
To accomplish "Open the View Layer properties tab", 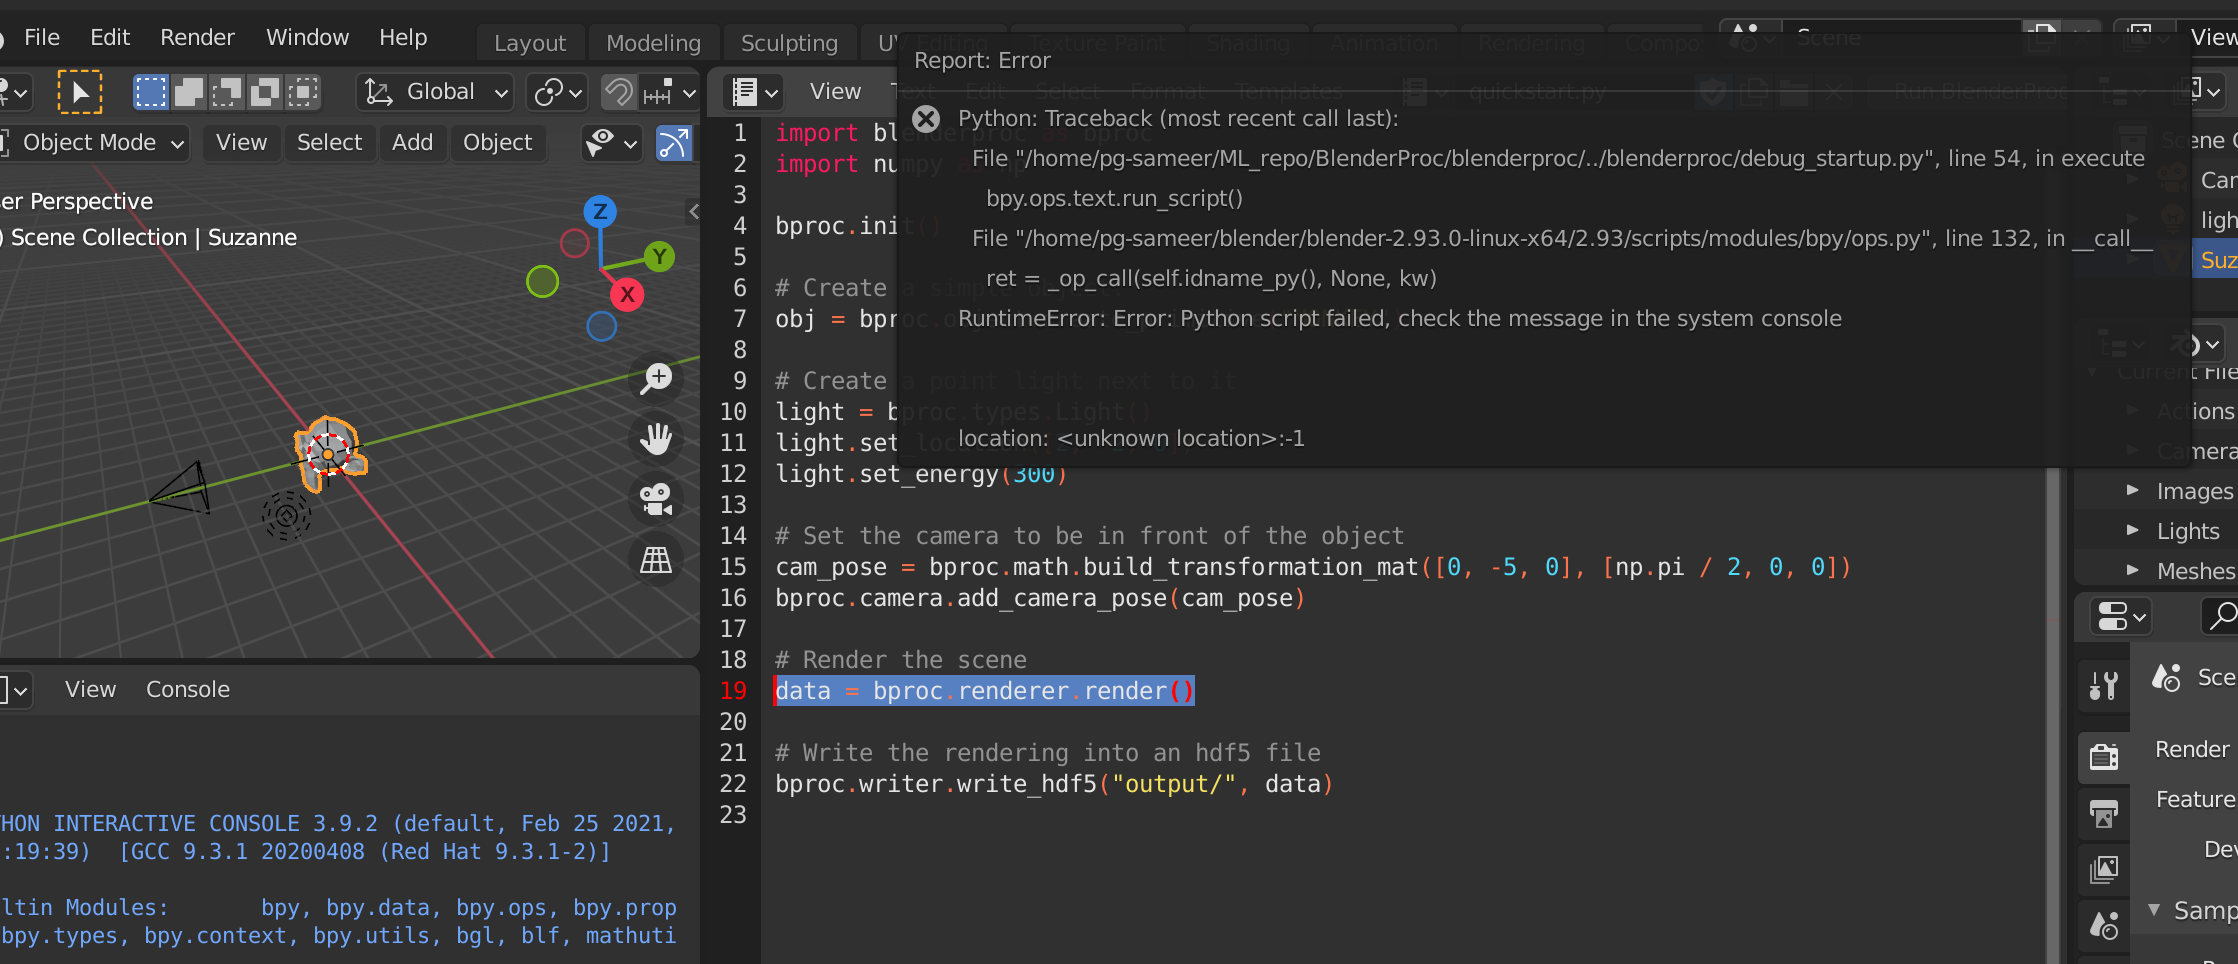I will click(x=2103, y=869).
